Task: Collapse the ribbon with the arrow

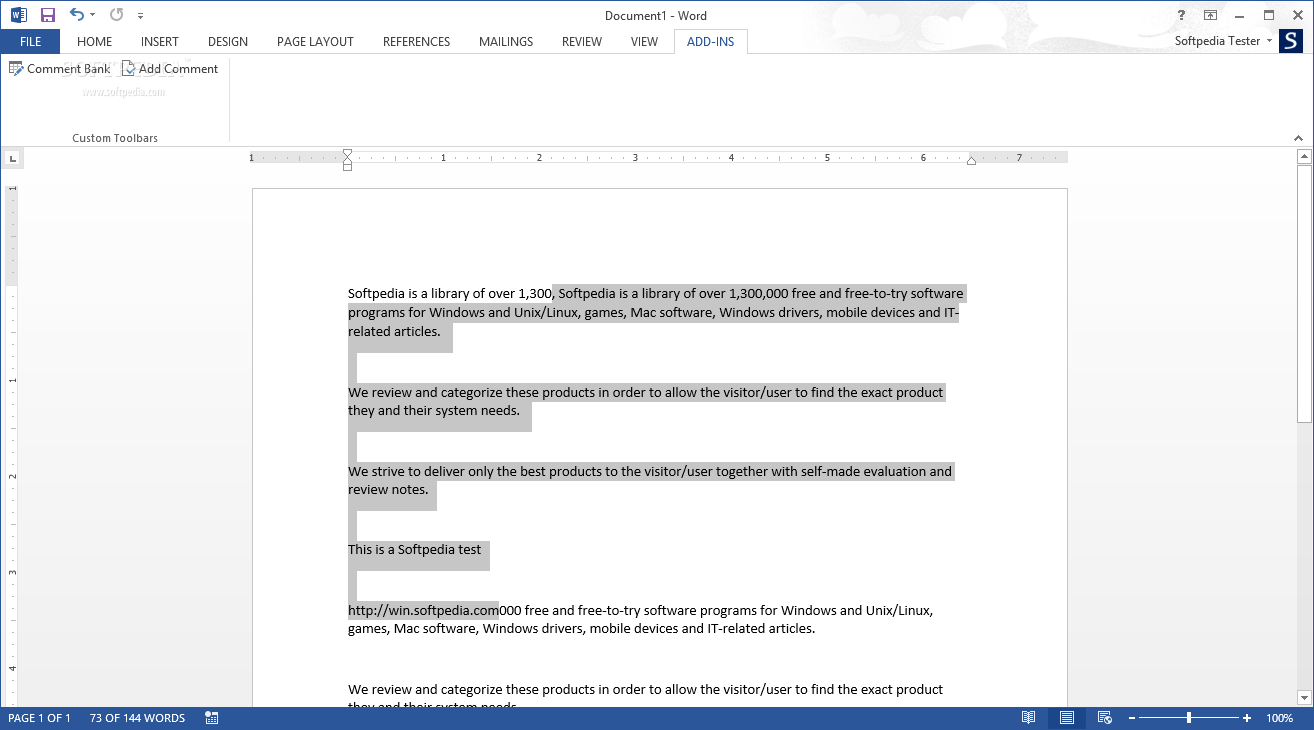Action: click(1299, 138)
